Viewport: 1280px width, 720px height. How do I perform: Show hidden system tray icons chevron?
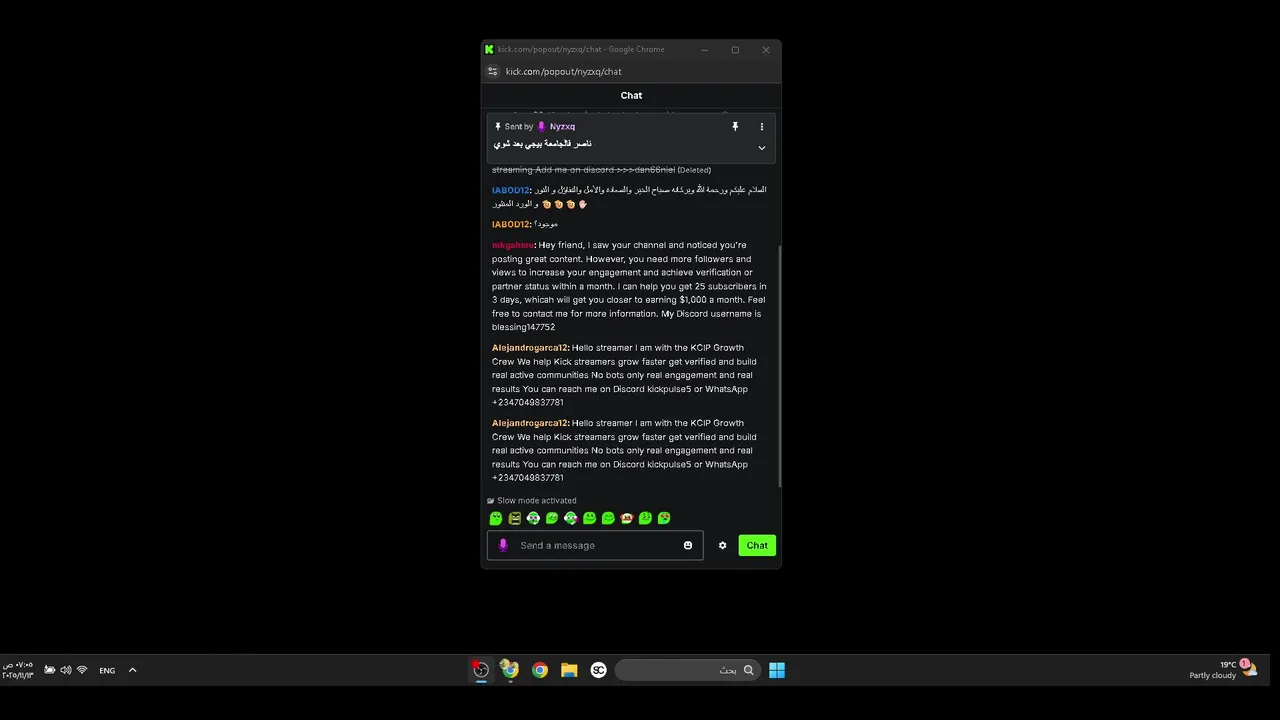pyautogui.click(x=132, y=670)
